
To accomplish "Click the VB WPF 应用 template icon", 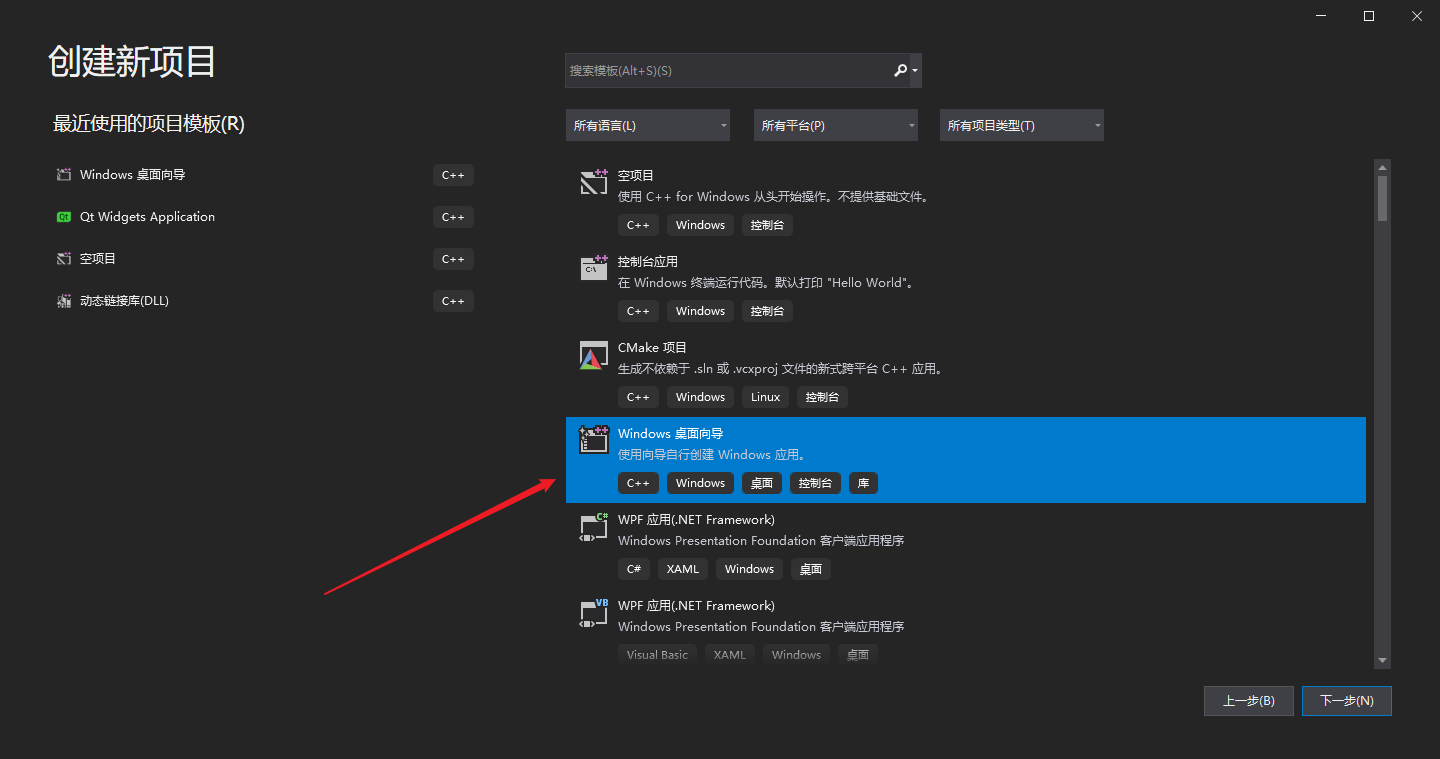I will pyautogui.click(x=594, y=613).
